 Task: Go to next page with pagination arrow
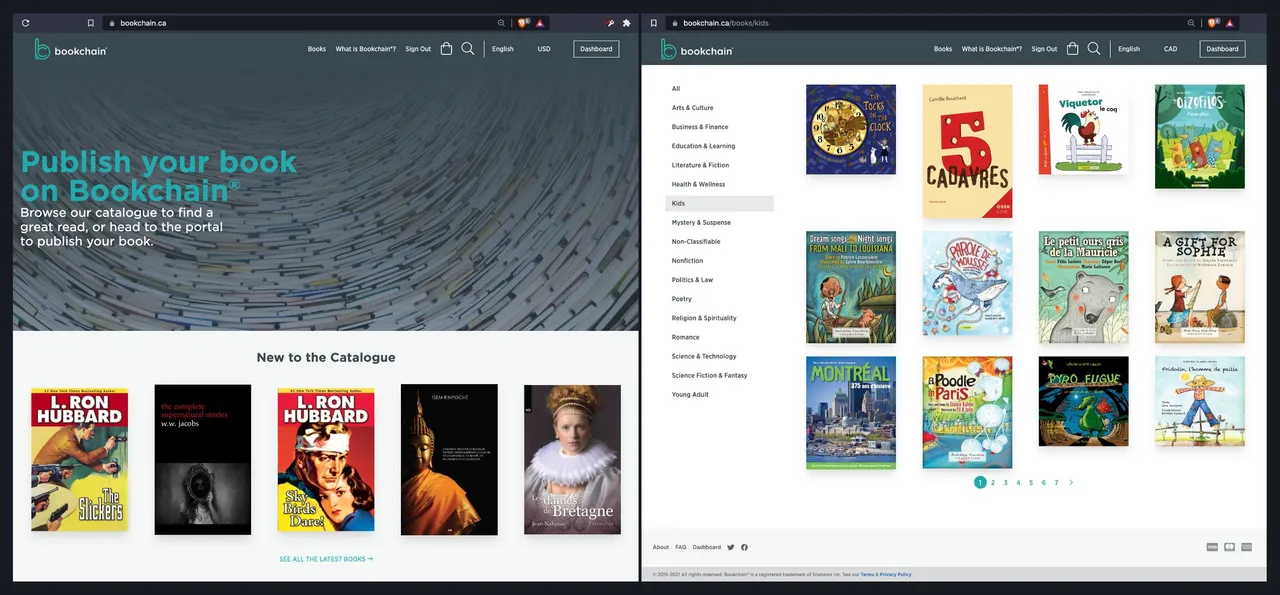point(1071,482)
